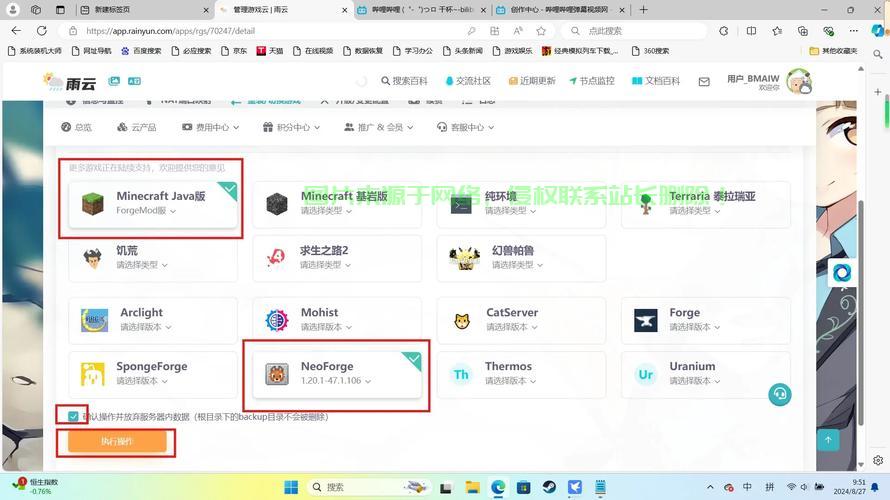890x500 pixels.
Task: Choose the NeoForge fox icon
Action: (x=277, y=375)
